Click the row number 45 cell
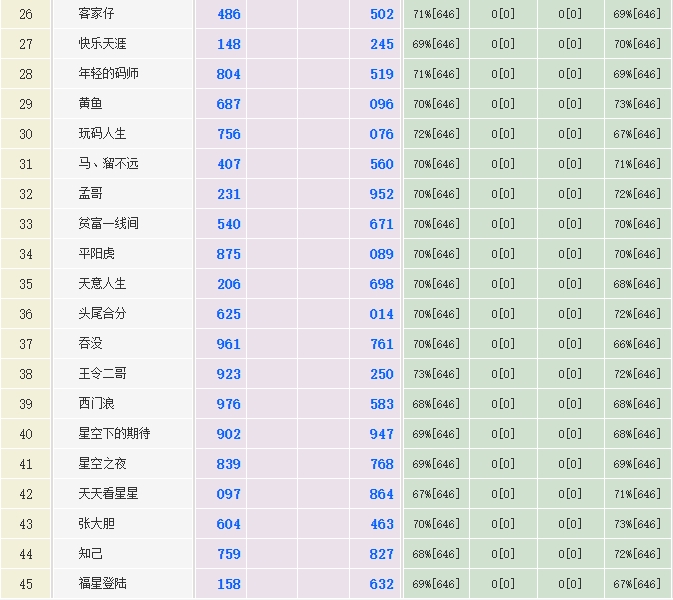 click(26, 584)
